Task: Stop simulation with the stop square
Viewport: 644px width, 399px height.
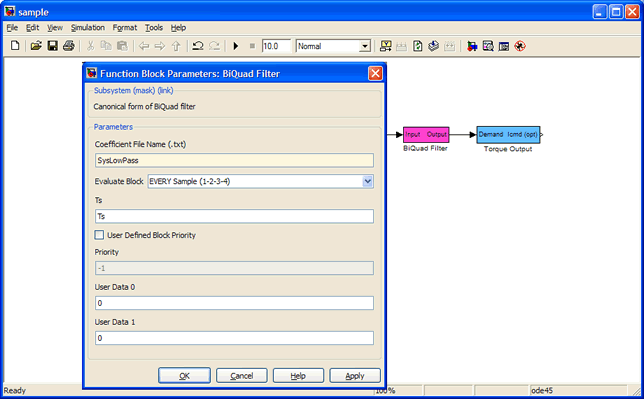Action: point(252,46)
